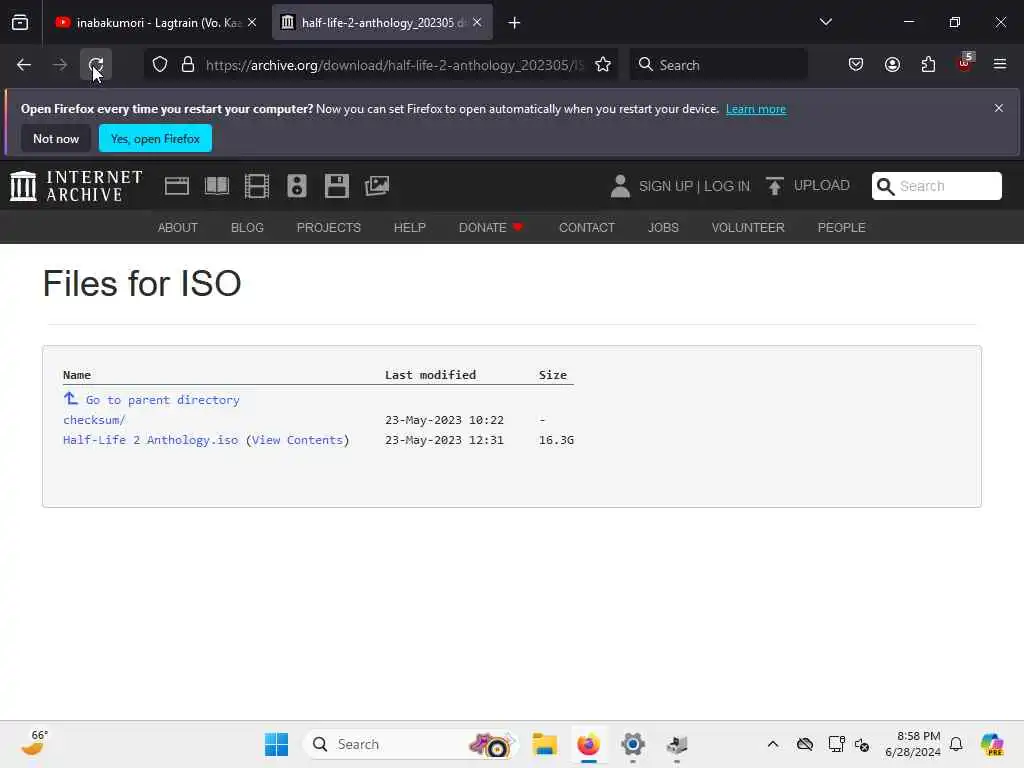1024x768 pixels.
Task: Click the SIGN UP link
Action: click(x=665, y=187)
